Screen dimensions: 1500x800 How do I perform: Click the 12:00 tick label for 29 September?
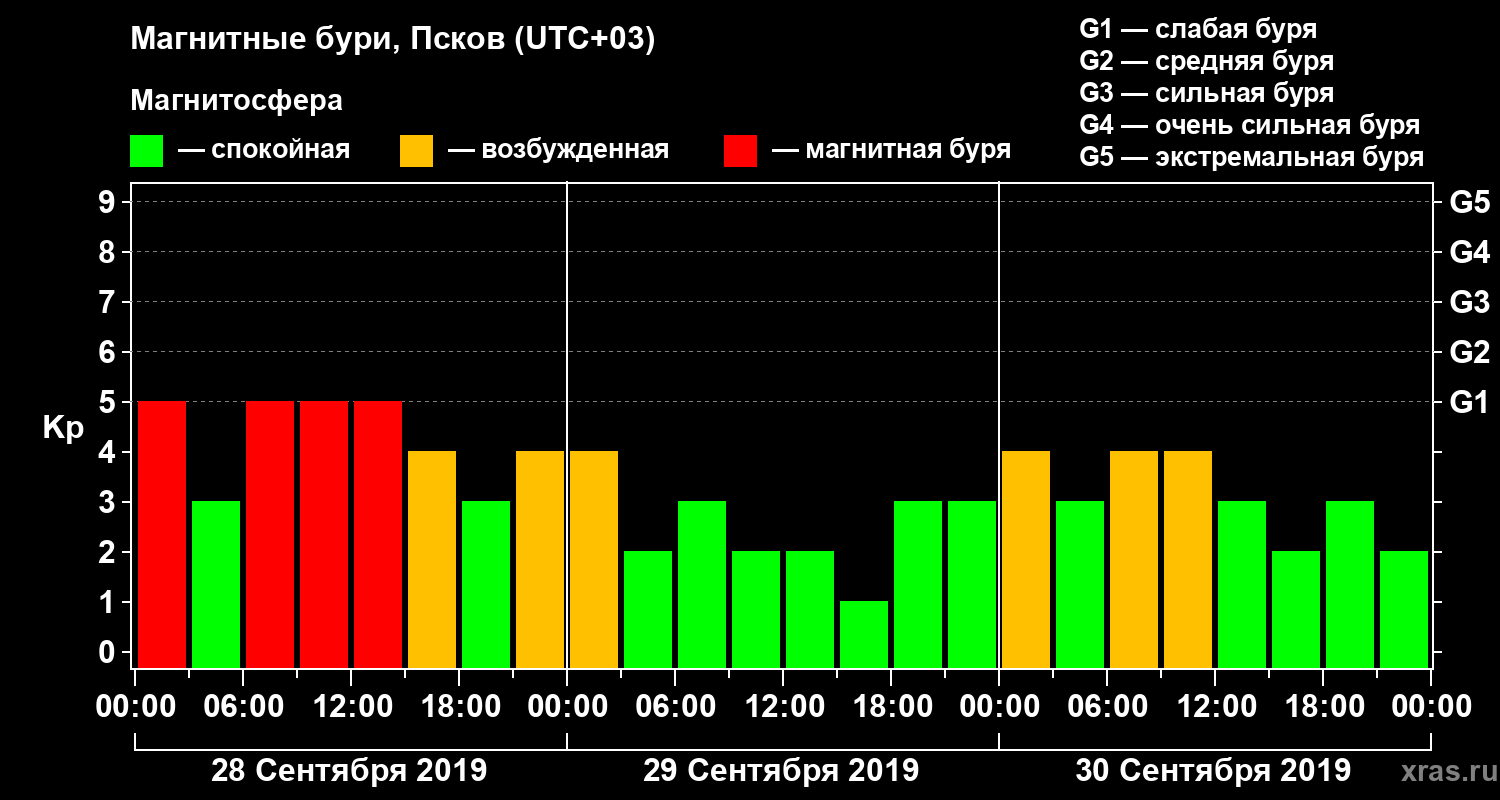coord(783,707)
